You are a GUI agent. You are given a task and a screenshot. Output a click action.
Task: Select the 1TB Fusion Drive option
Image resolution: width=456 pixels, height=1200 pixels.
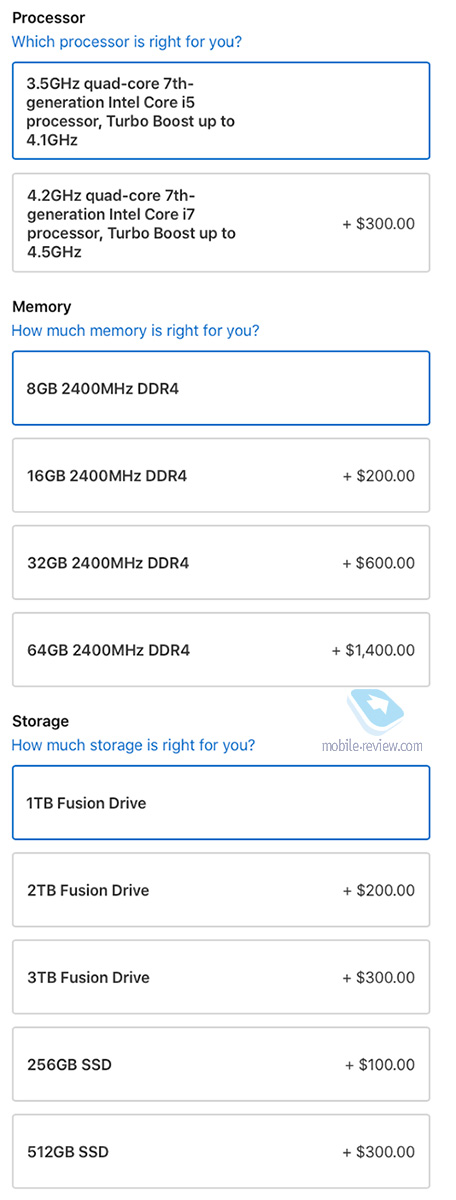pyautogui.click(x=221, y=803)
